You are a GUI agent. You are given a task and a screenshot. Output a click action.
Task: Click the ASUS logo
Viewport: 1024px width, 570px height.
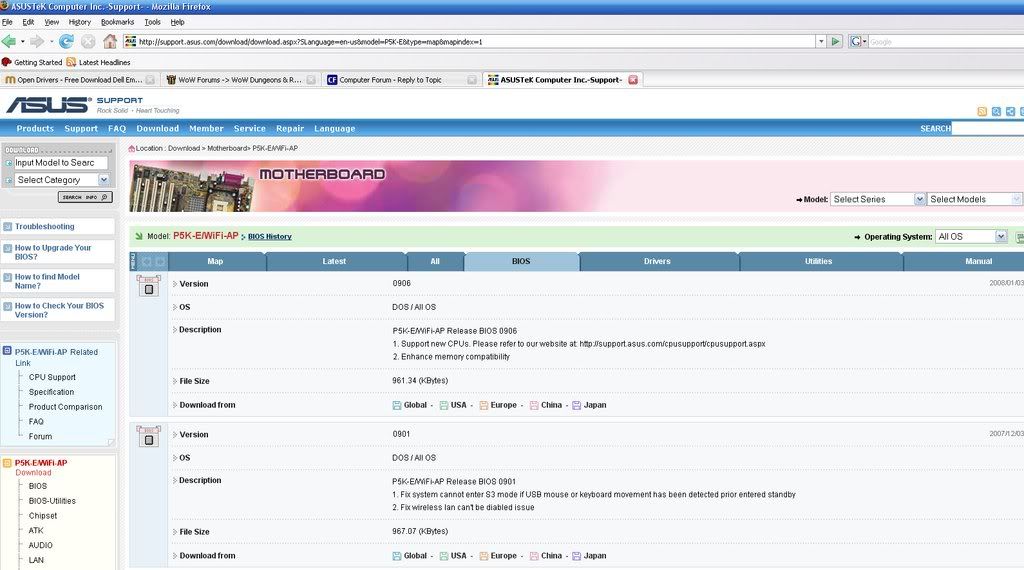coord(47,104)
